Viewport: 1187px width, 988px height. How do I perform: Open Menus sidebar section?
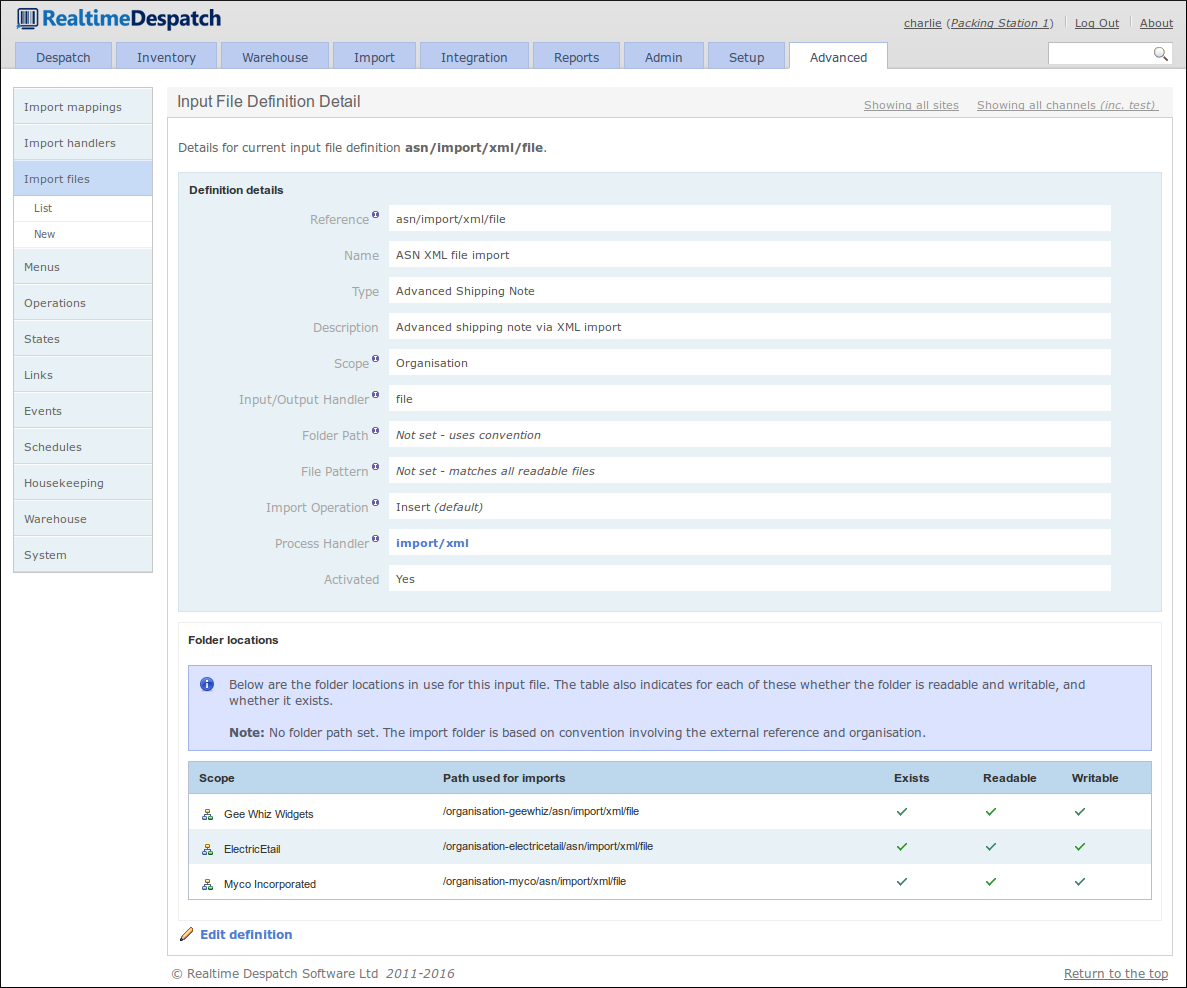click(83, 266)
